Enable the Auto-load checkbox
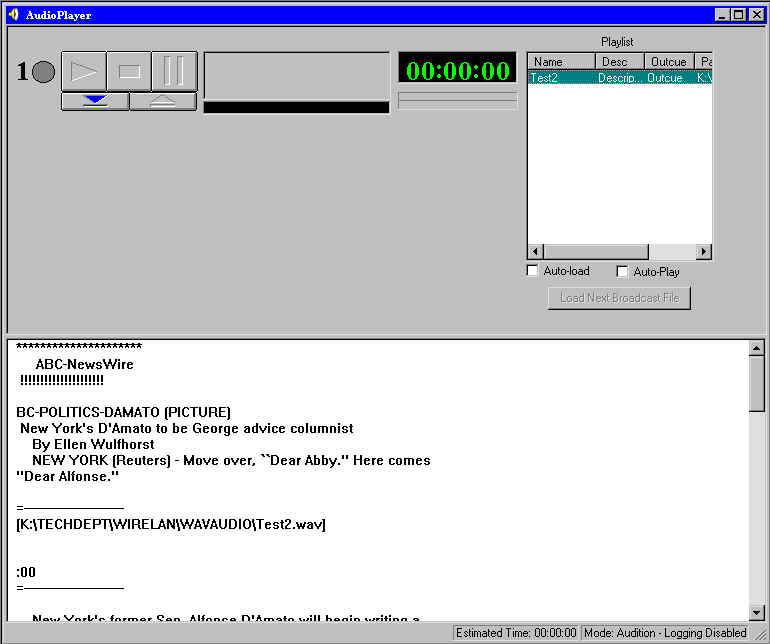 click(x=532, y=270)
